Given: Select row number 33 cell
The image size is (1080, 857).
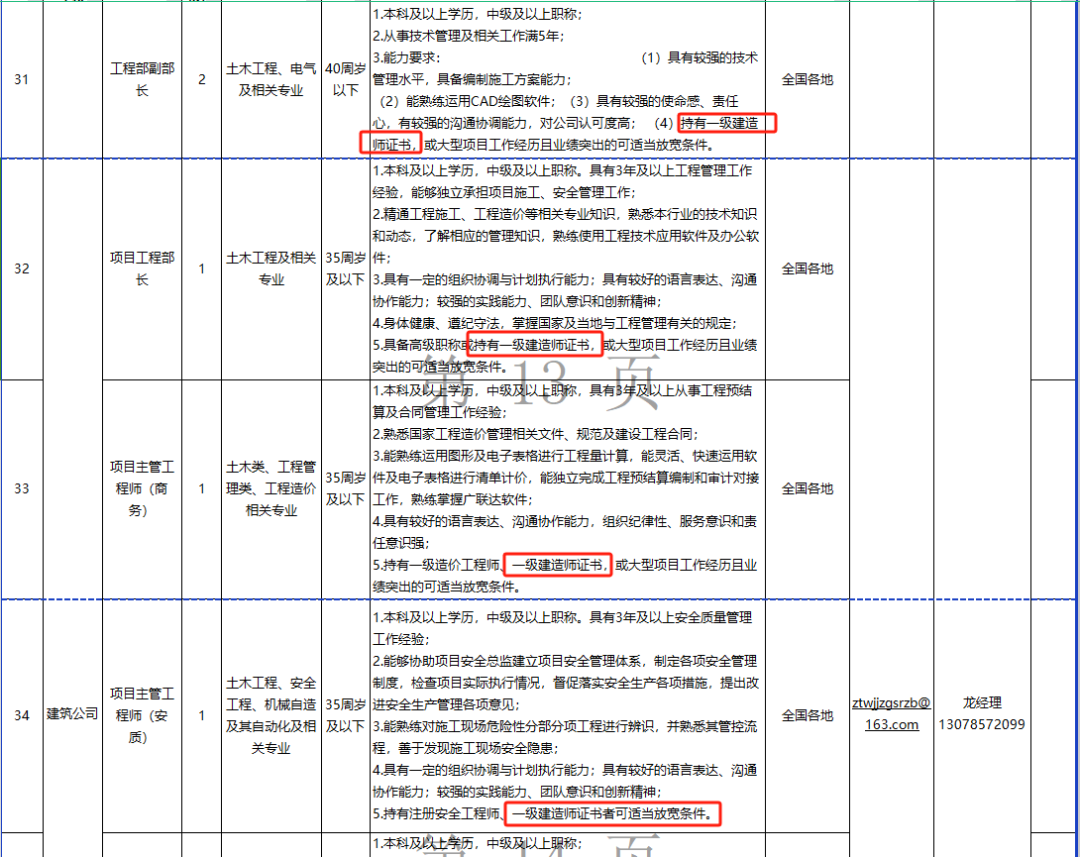Looking at the screenshot, I should coord(22,488).
